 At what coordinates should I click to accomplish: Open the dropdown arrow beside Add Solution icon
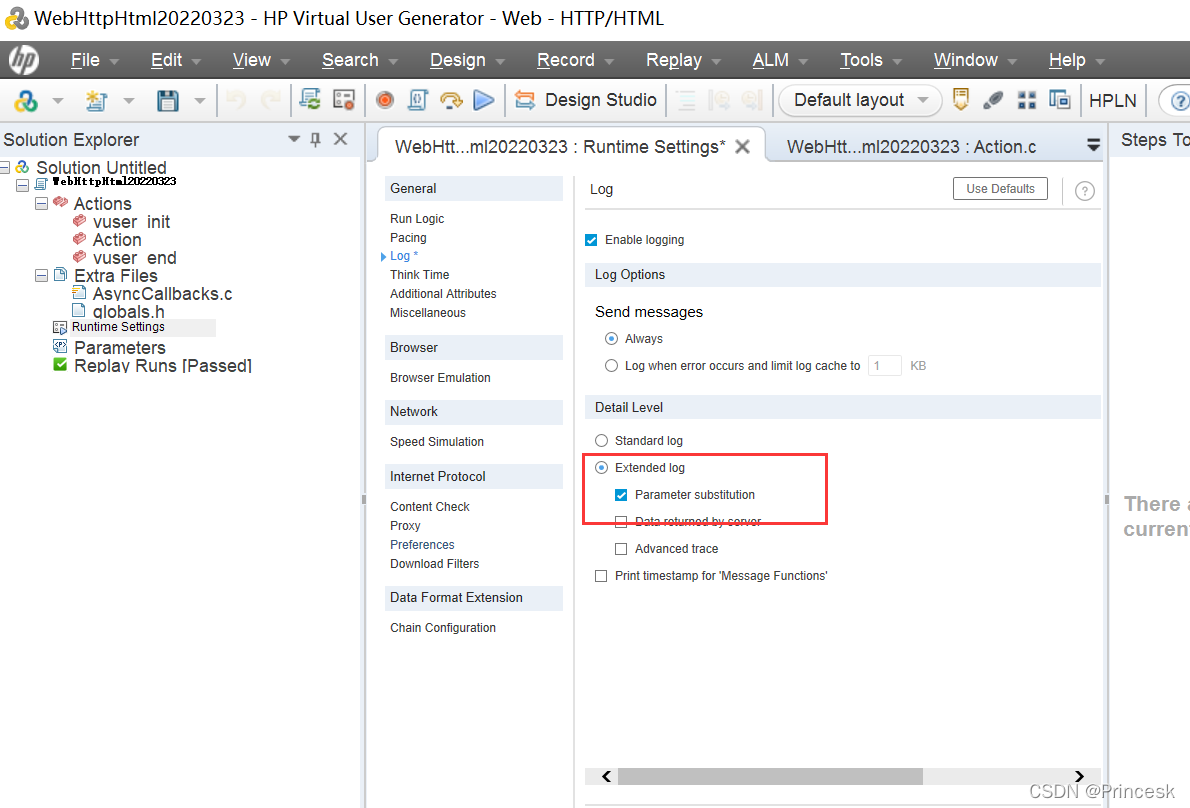point(58,100)
